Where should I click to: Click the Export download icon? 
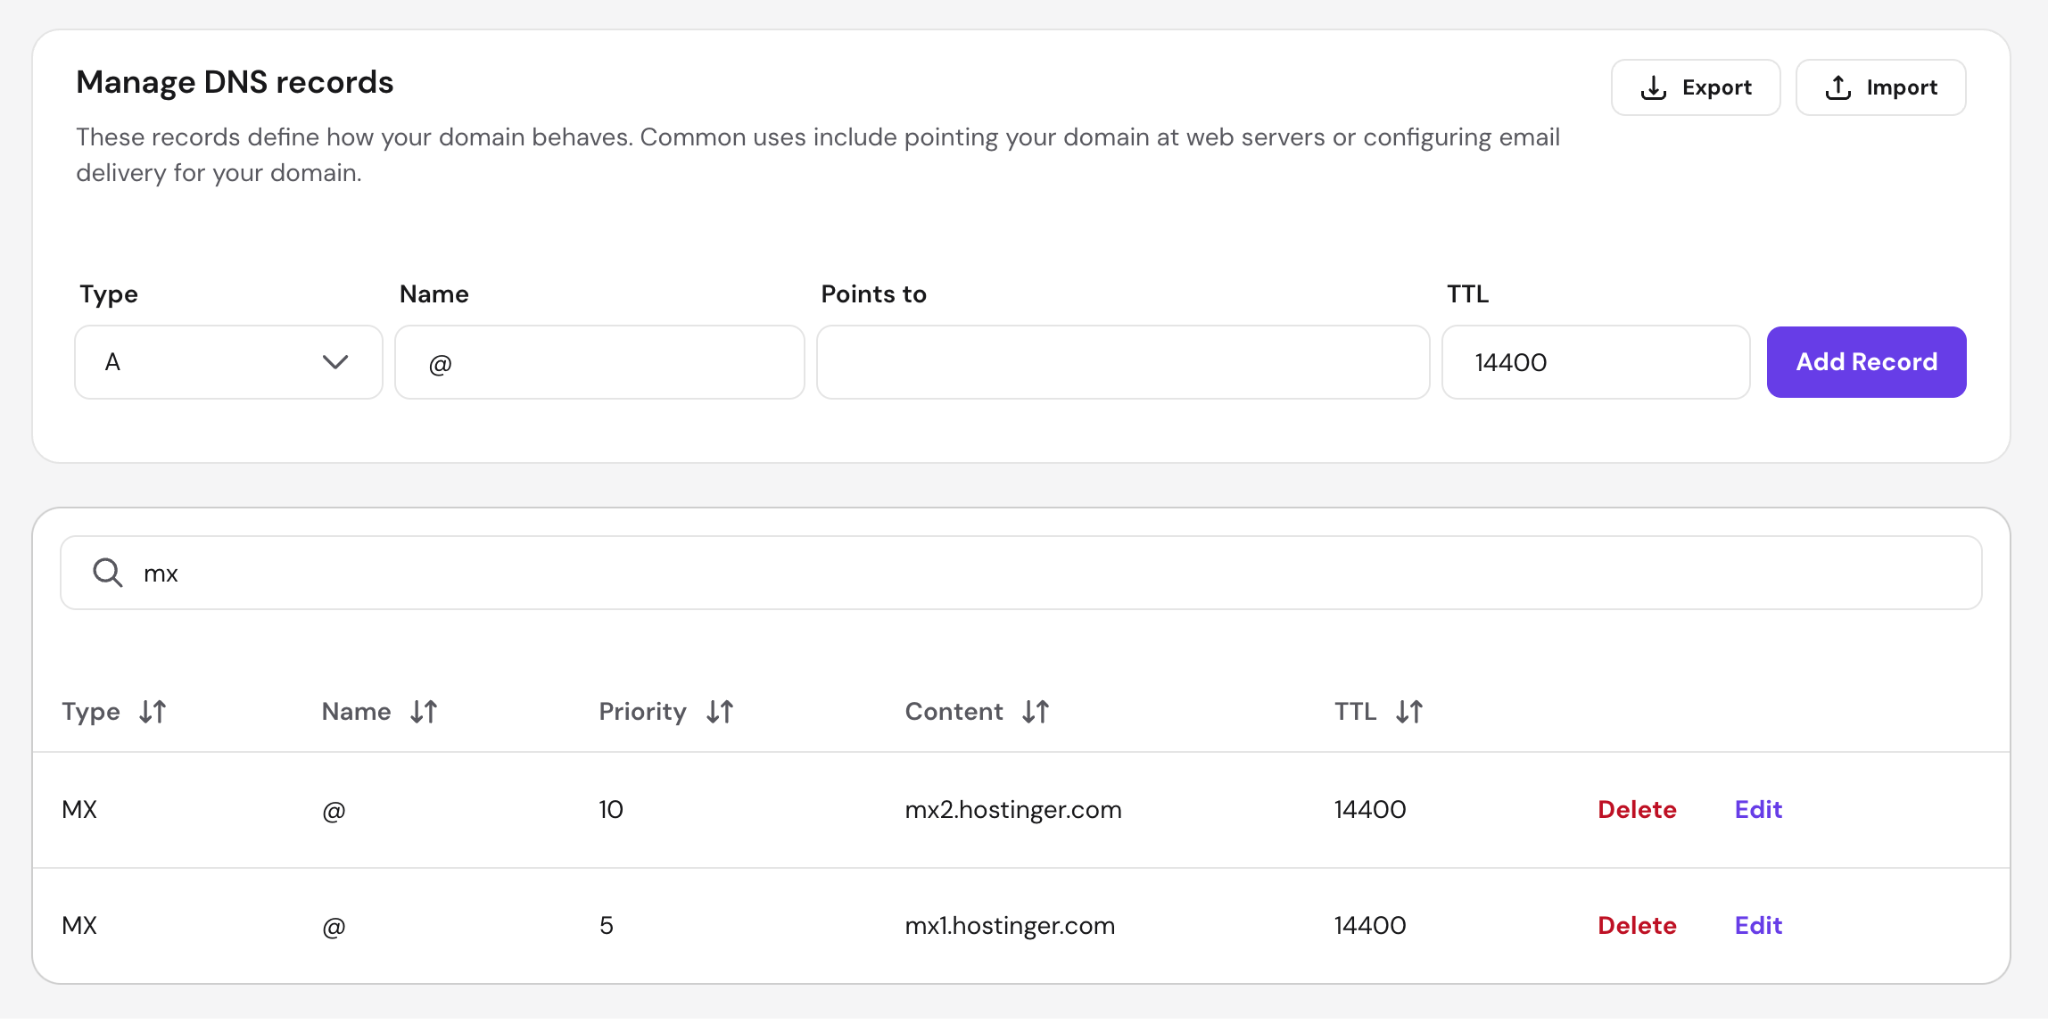(1653, 87)
